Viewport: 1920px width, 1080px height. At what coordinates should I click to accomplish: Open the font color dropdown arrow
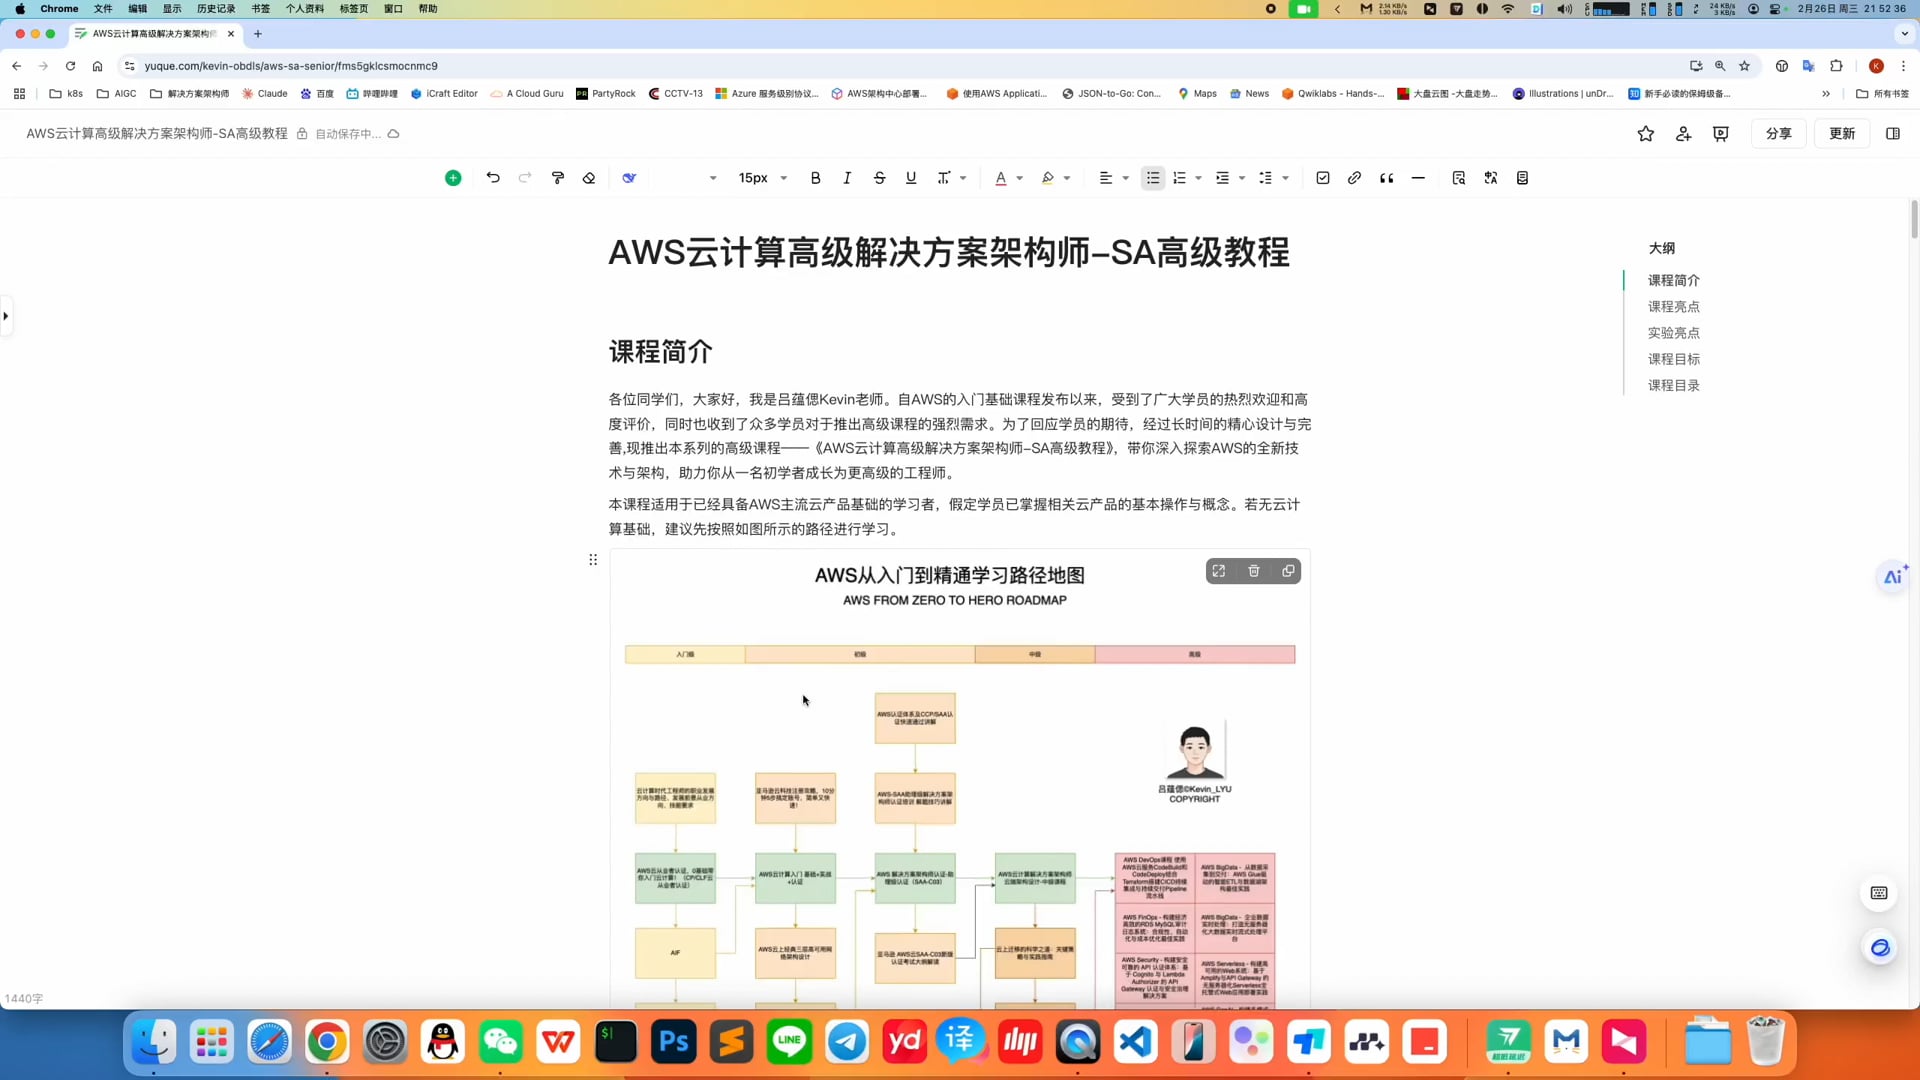(x=1020, y=177)
